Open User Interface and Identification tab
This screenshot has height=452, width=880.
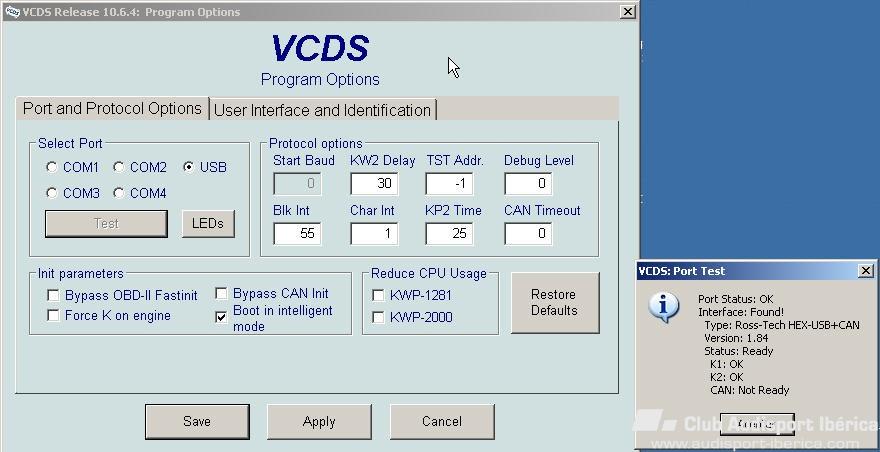coord(323,110)
